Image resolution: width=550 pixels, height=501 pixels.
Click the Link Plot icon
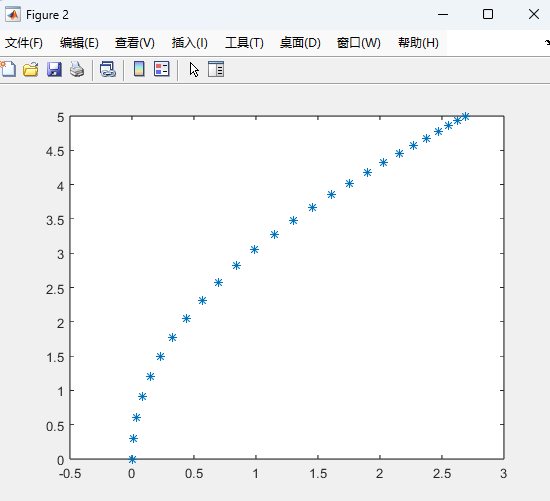[108, 69]
